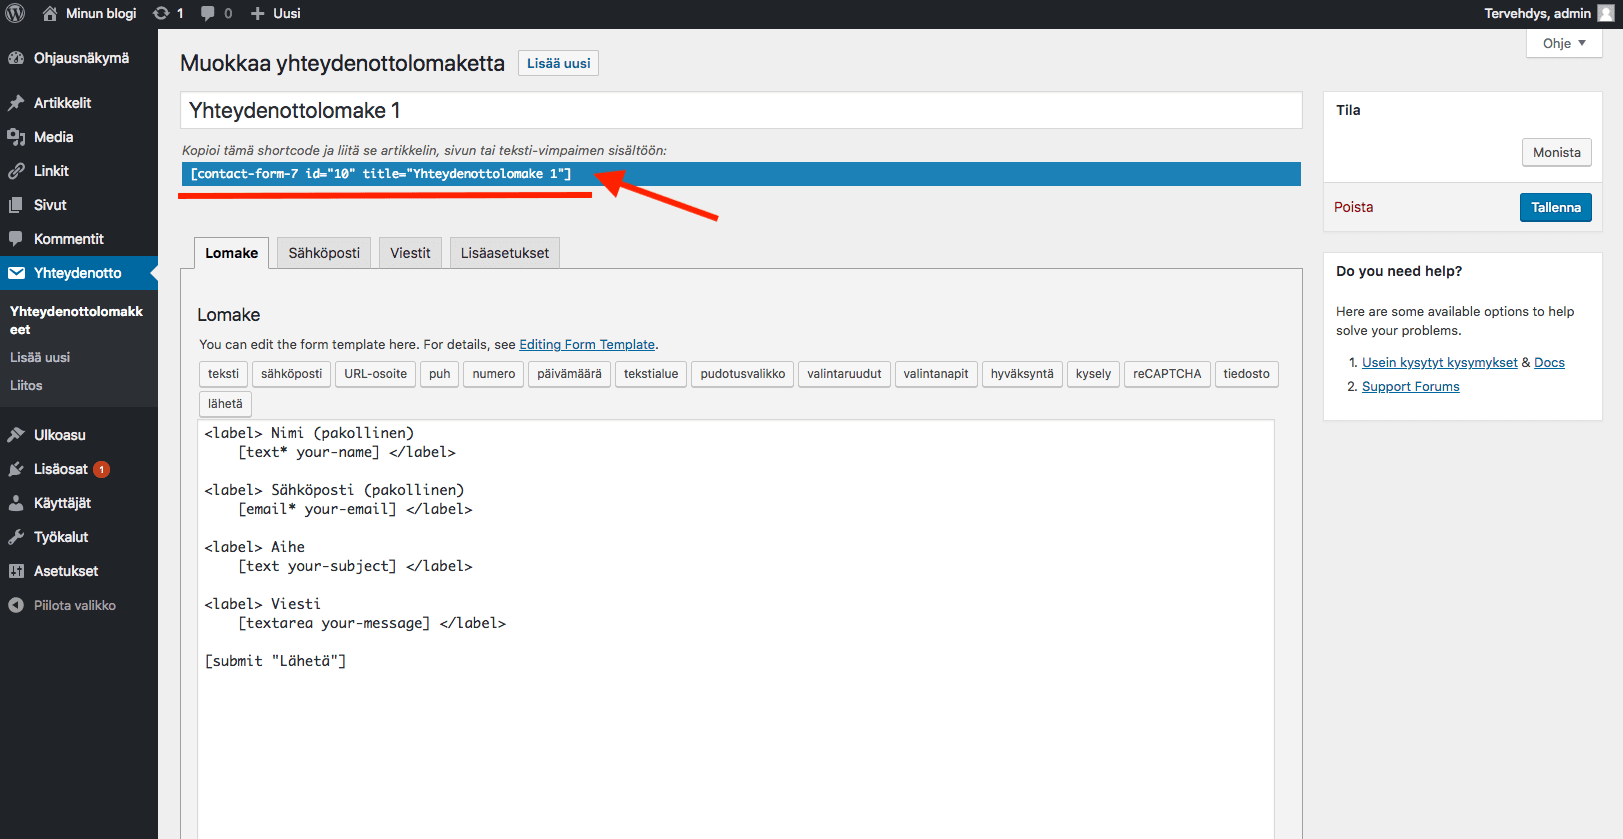Open the Editing Form Template link
Screen dimensions: 1623x839
[x=587, y=344]
